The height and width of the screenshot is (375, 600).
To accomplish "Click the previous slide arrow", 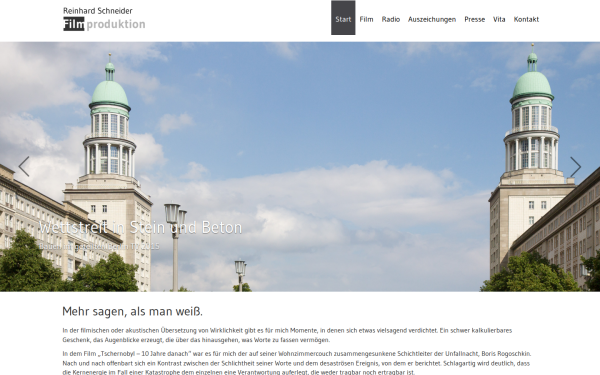I will click(24, 166).
